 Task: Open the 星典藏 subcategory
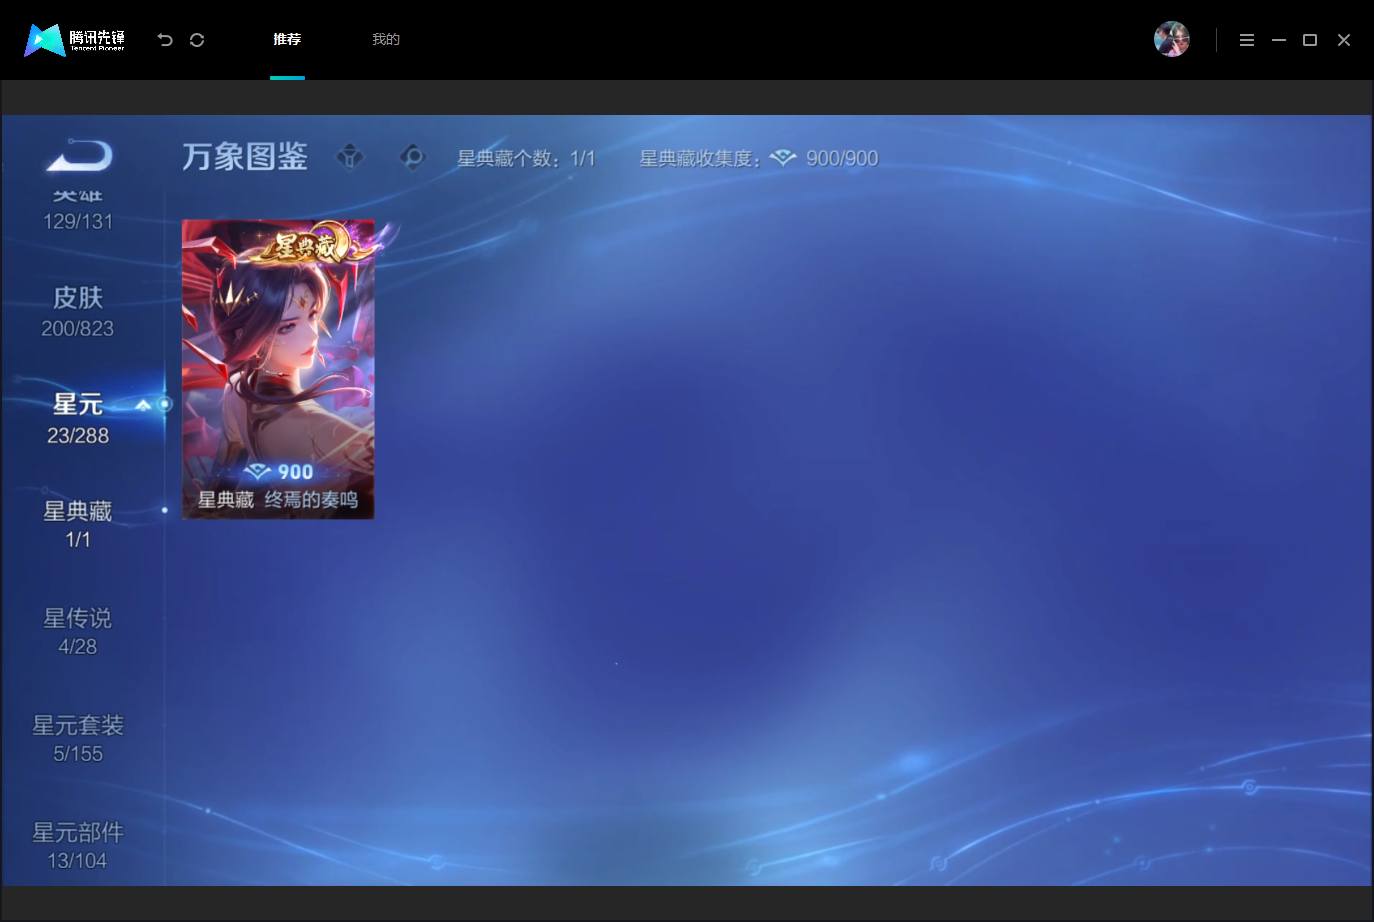click(78, 524)
